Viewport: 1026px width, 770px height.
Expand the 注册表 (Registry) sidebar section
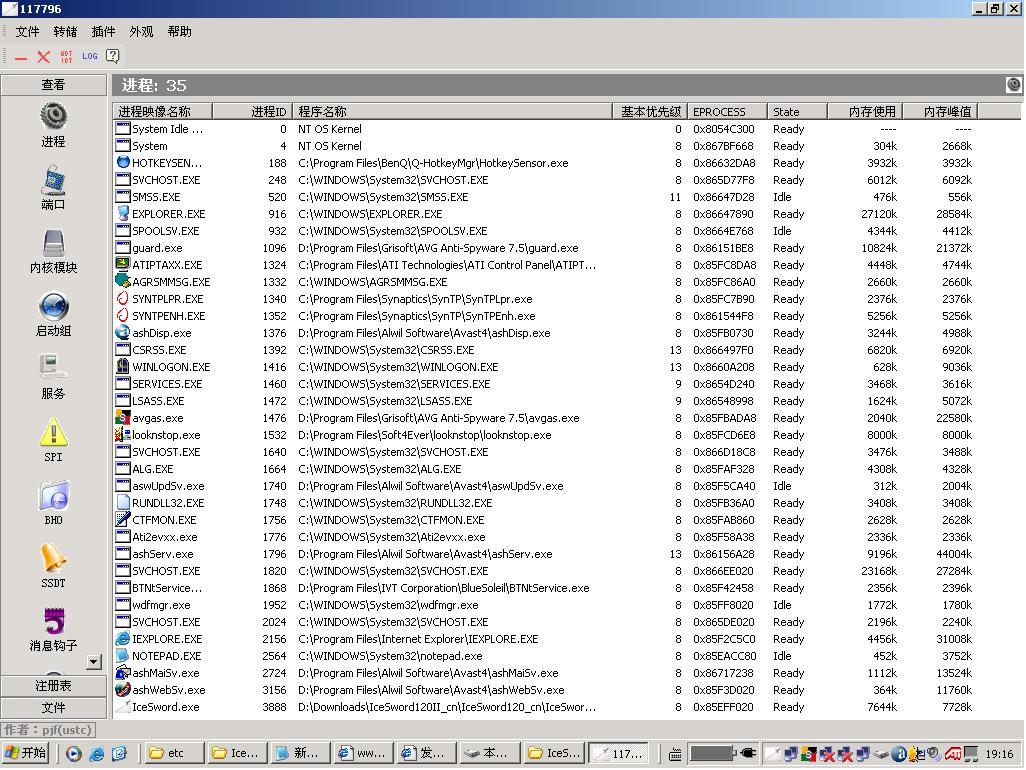click(x=53, y=686)
